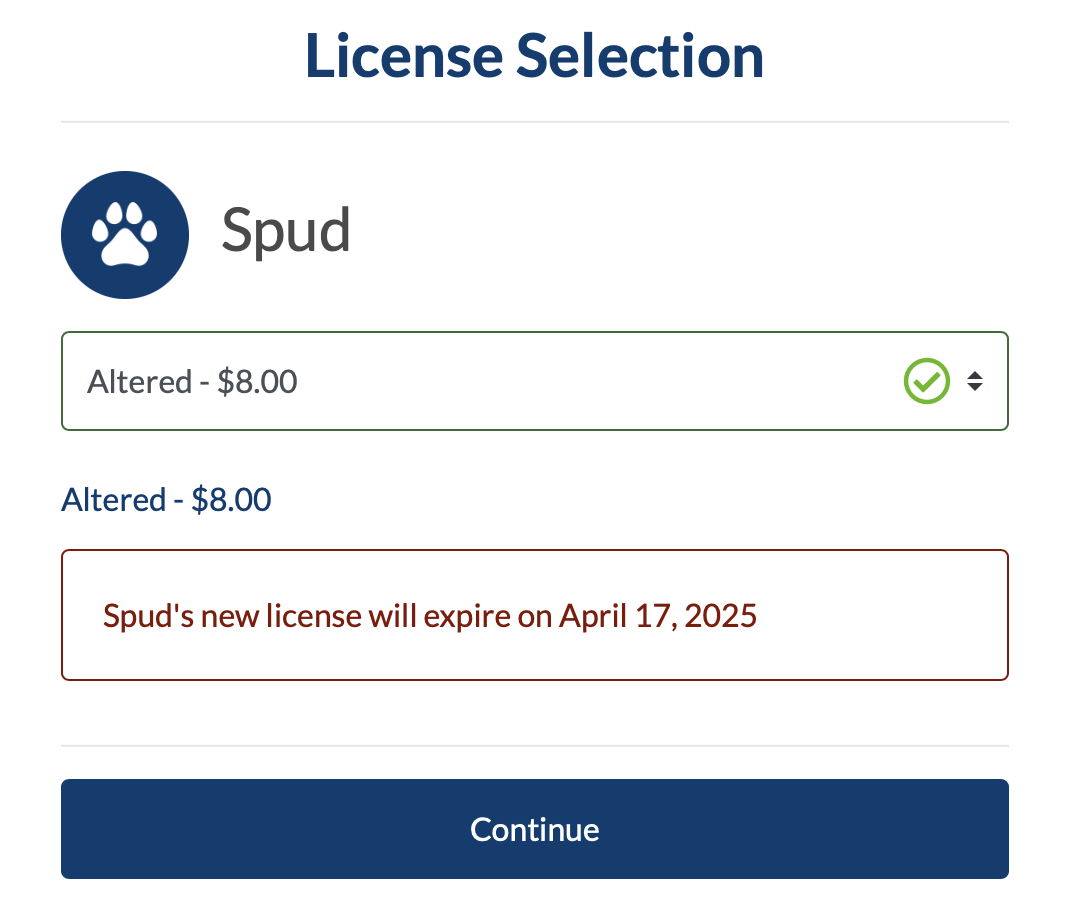Click the paw icon inside the blue circle
The width and height of the screenshot is (1072, 918).
(x=124, y=233)
